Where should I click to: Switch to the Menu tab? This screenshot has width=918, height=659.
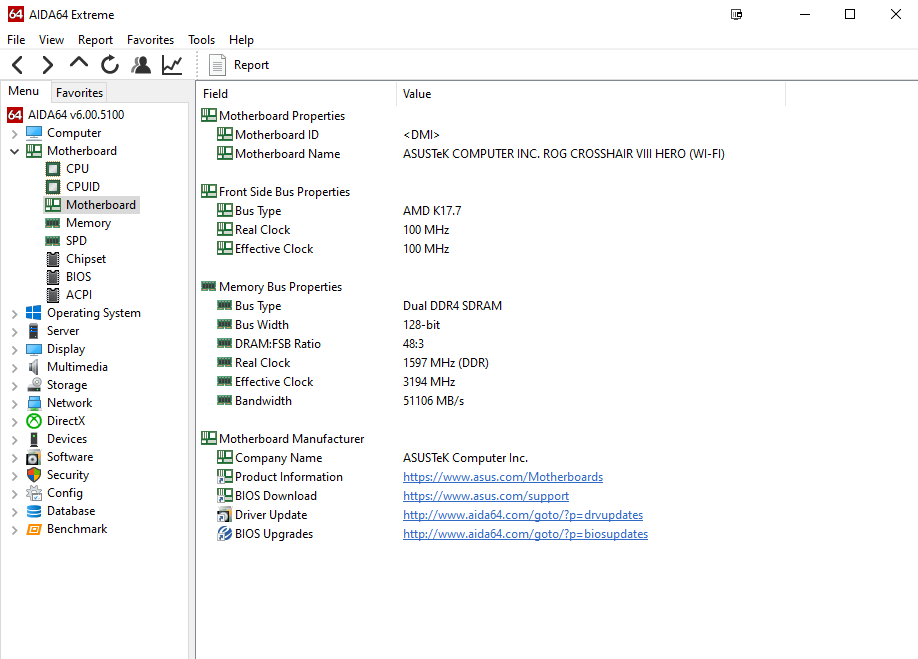[x=24, y=91]
